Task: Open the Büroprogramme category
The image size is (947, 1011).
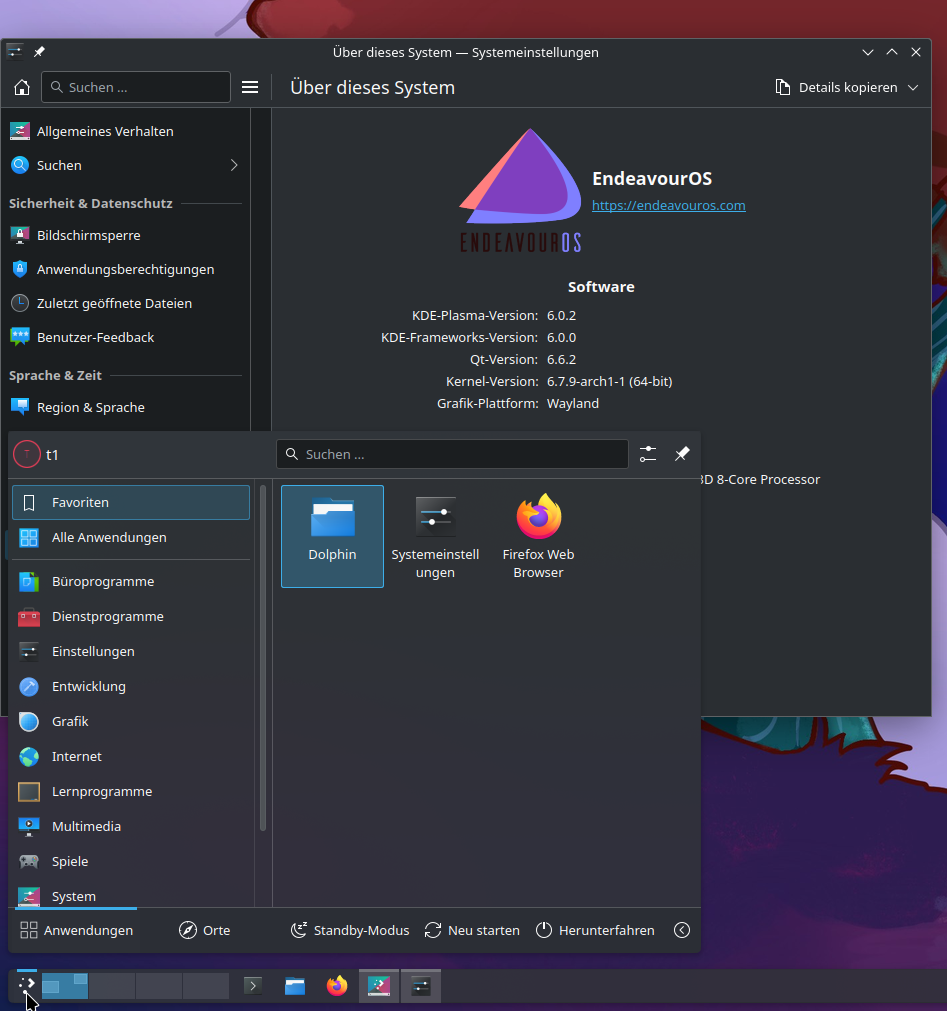Action: pyautogui.click(x=131, y=582)
